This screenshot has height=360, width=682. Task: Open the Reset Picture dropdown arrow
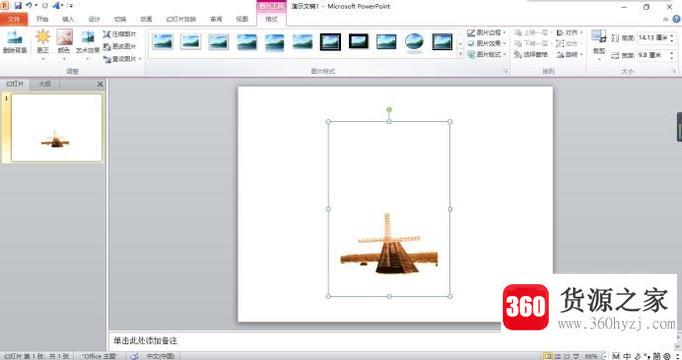pyautogui.click(x=140, y=59)
